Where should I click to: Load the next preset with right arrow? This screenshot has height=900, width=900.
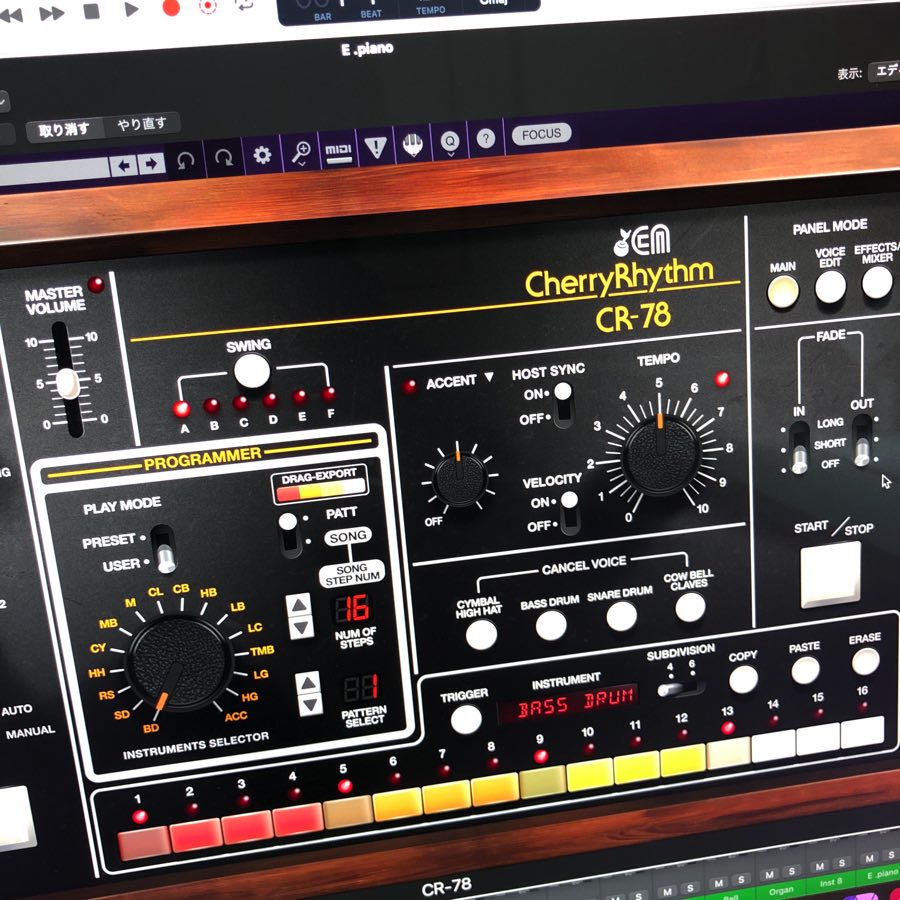click(x=151, y=165)
